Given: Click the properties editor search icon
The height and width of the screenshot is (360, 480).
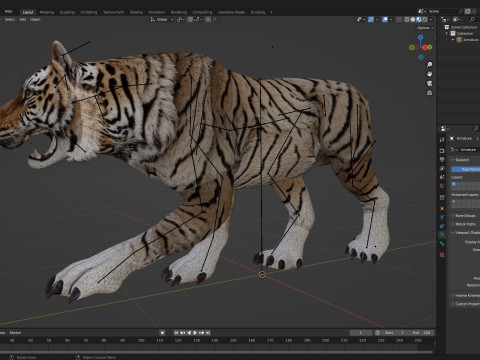Looking at the screenshot, I should click(475, 128).
